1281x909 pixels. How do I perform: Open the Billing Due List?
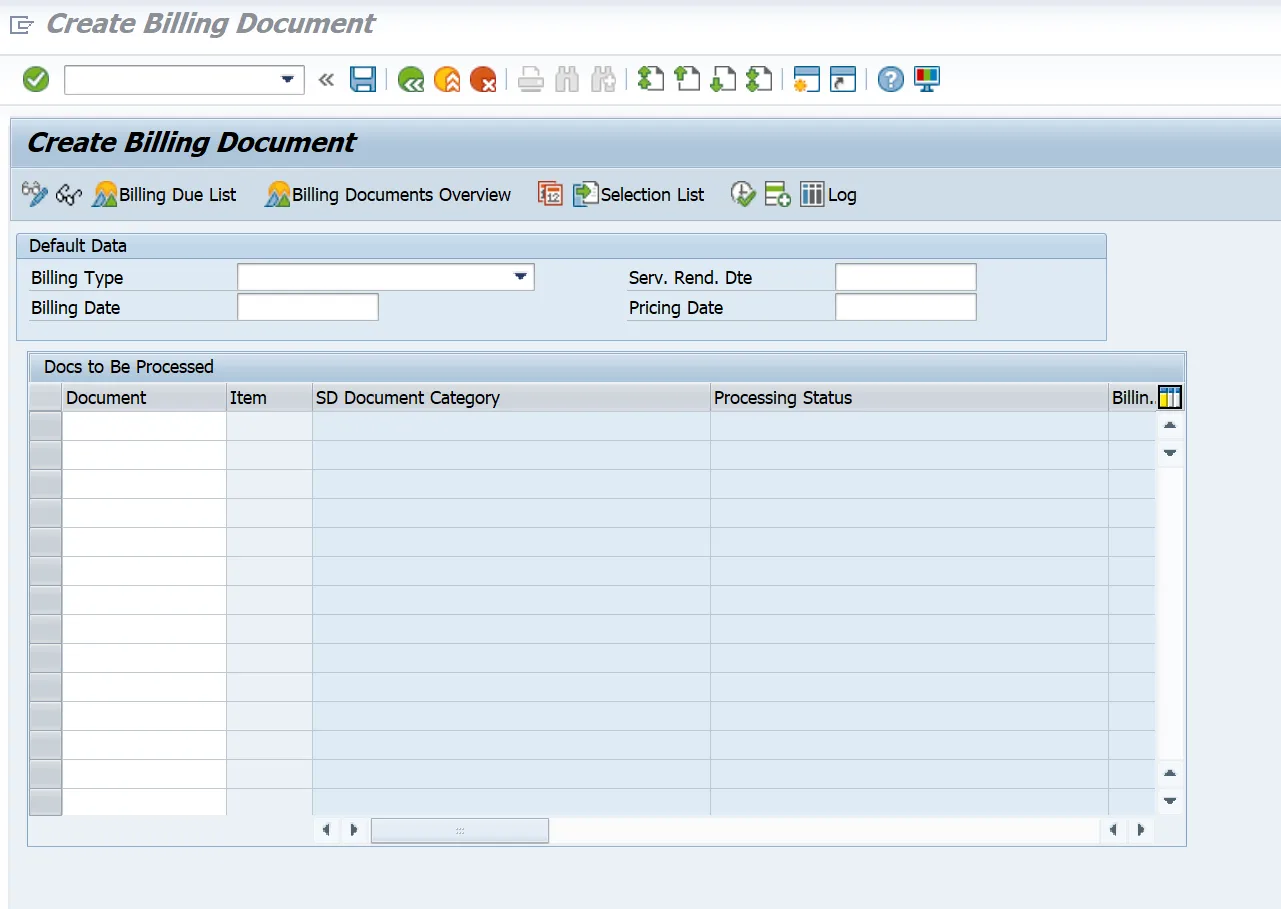point(165,195)
